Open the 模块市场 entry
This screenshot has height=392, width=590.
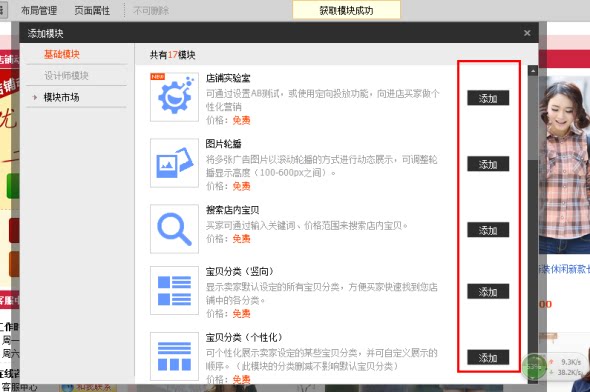61,97
